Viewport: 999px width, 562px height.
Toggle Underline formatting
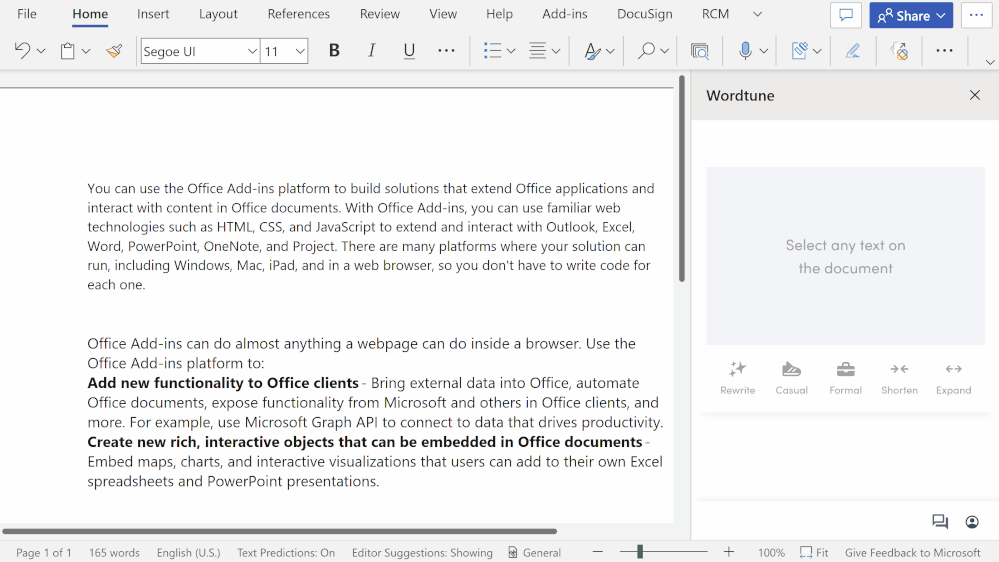pos(409,51)
